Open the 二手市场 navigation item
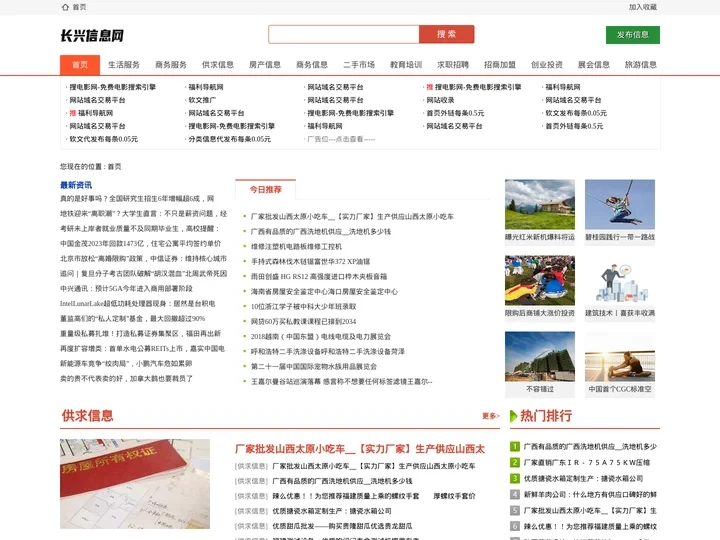Screen dimensions: 720x540 pos(359,65)
